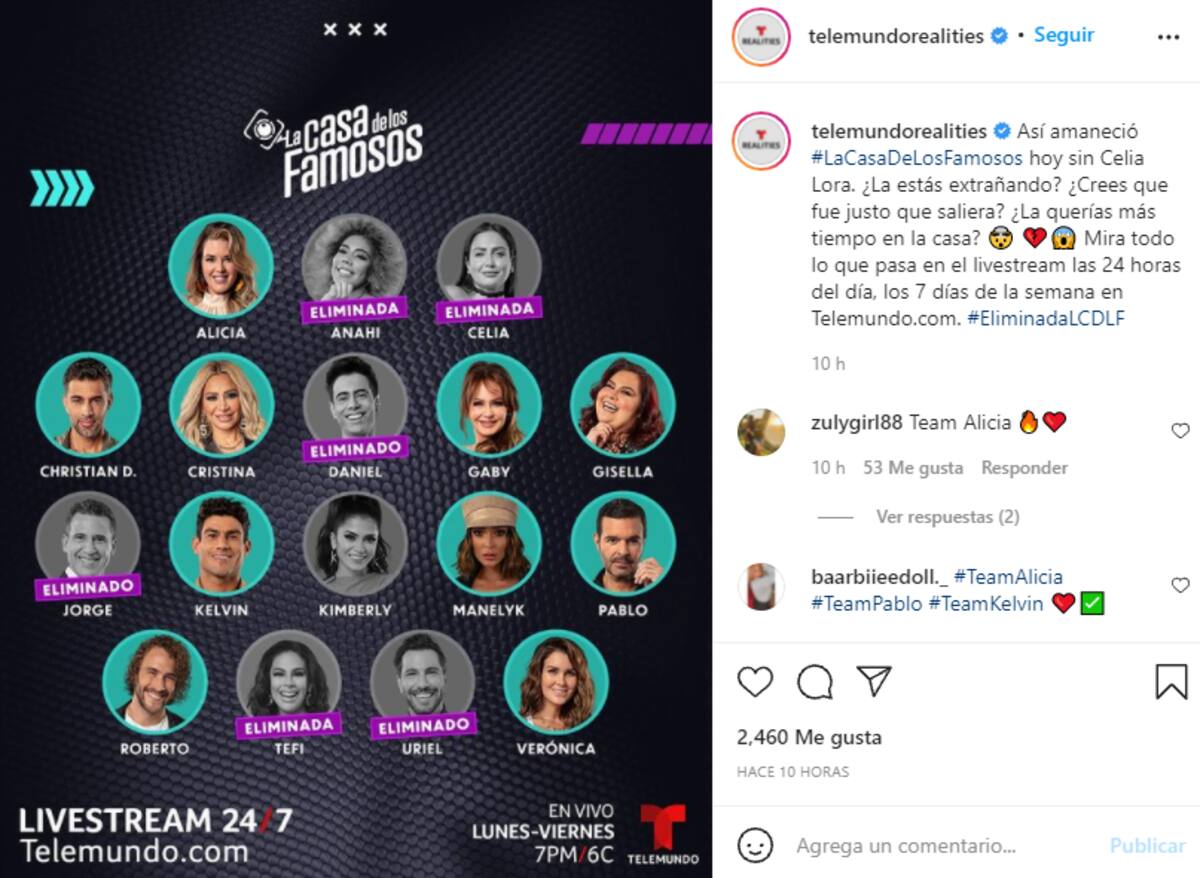1200x878 pixels.
Task: Open telemundorealities profile avatar in the header
Action: point(762,36)
